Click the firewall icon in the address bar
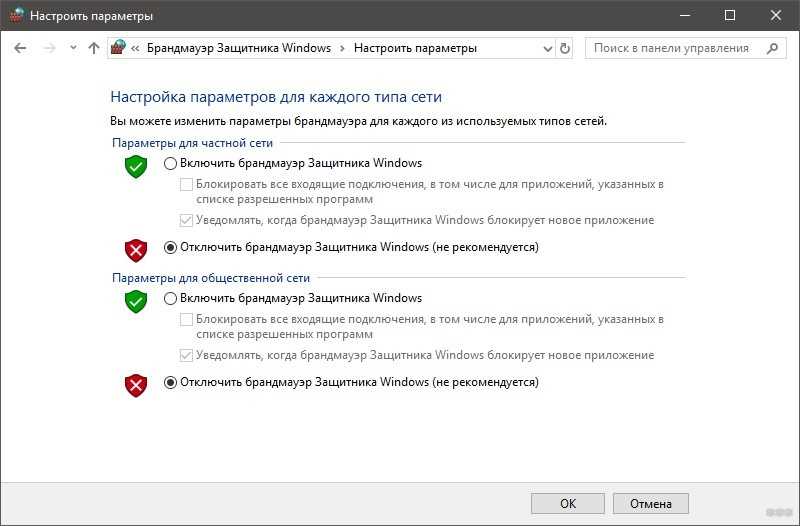The width and height of the screenshot is (800, 526). (118, 47)
